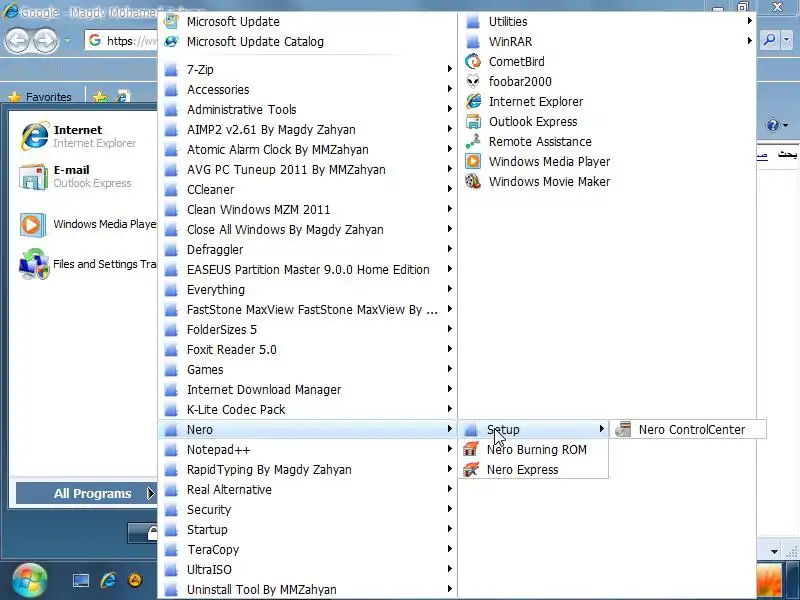Open Close All Windows By Magdy Zahyan
The width and height of the screenshot is (800, 600).
308,230
